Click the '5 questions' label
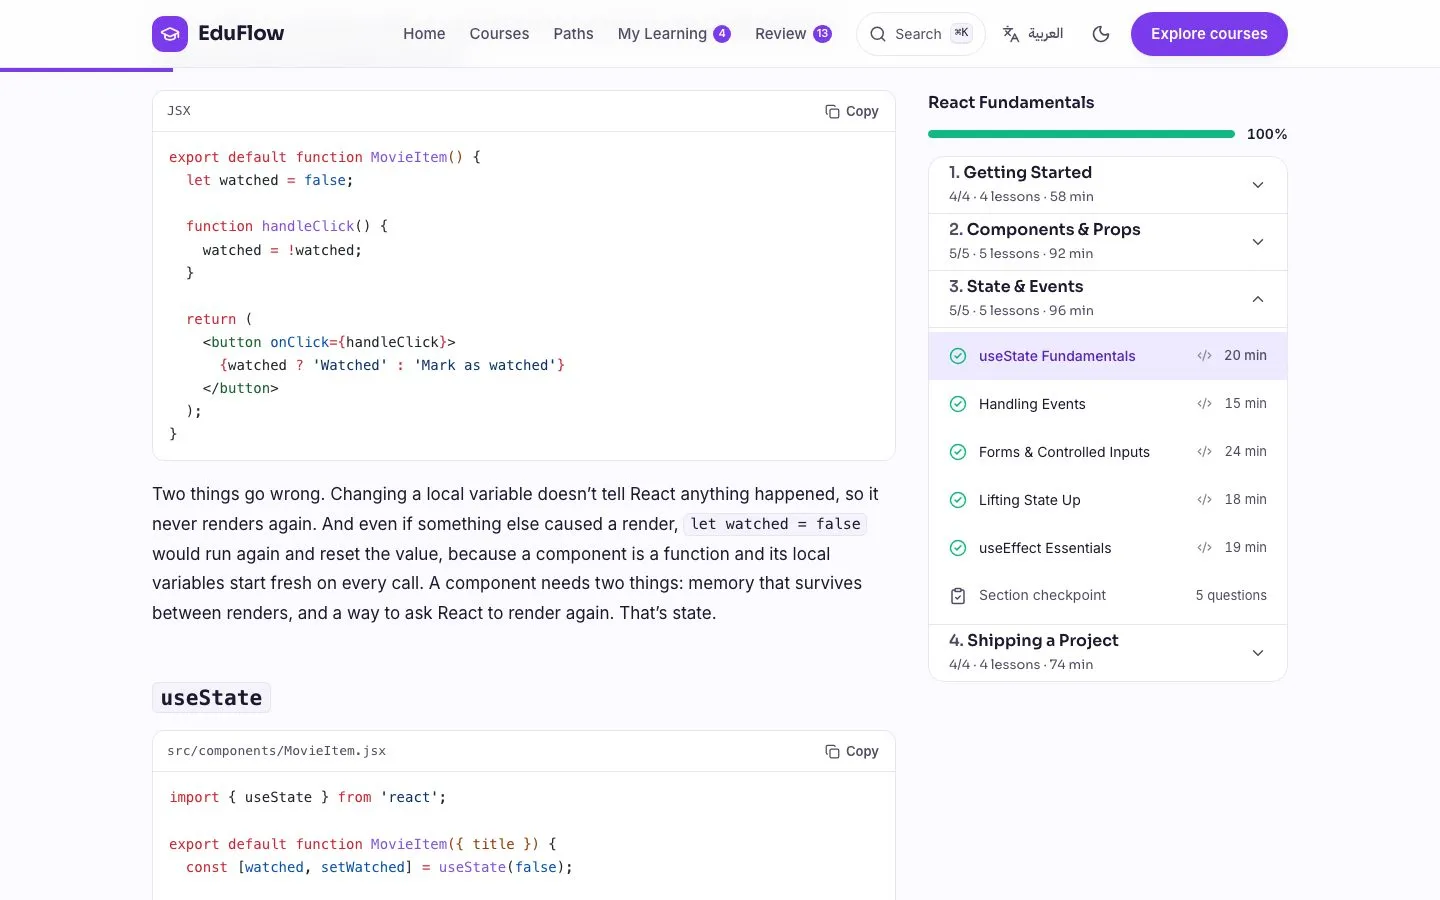 point(1231,596)
